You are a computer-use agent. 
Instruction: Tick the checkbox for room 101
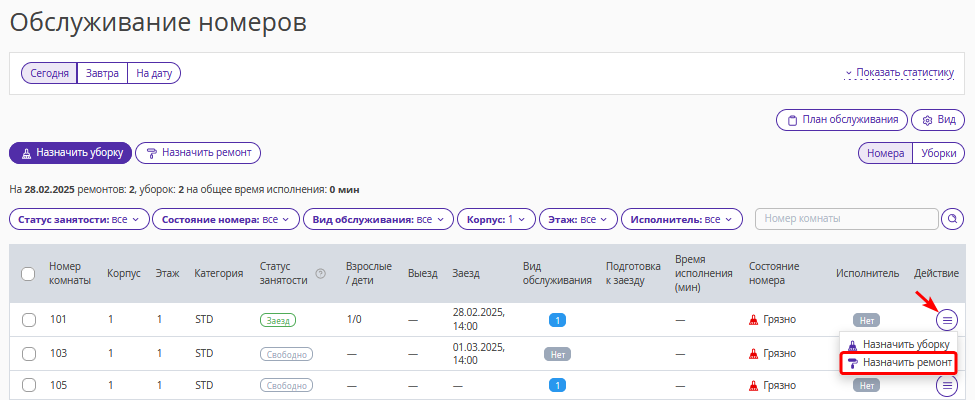29,320
